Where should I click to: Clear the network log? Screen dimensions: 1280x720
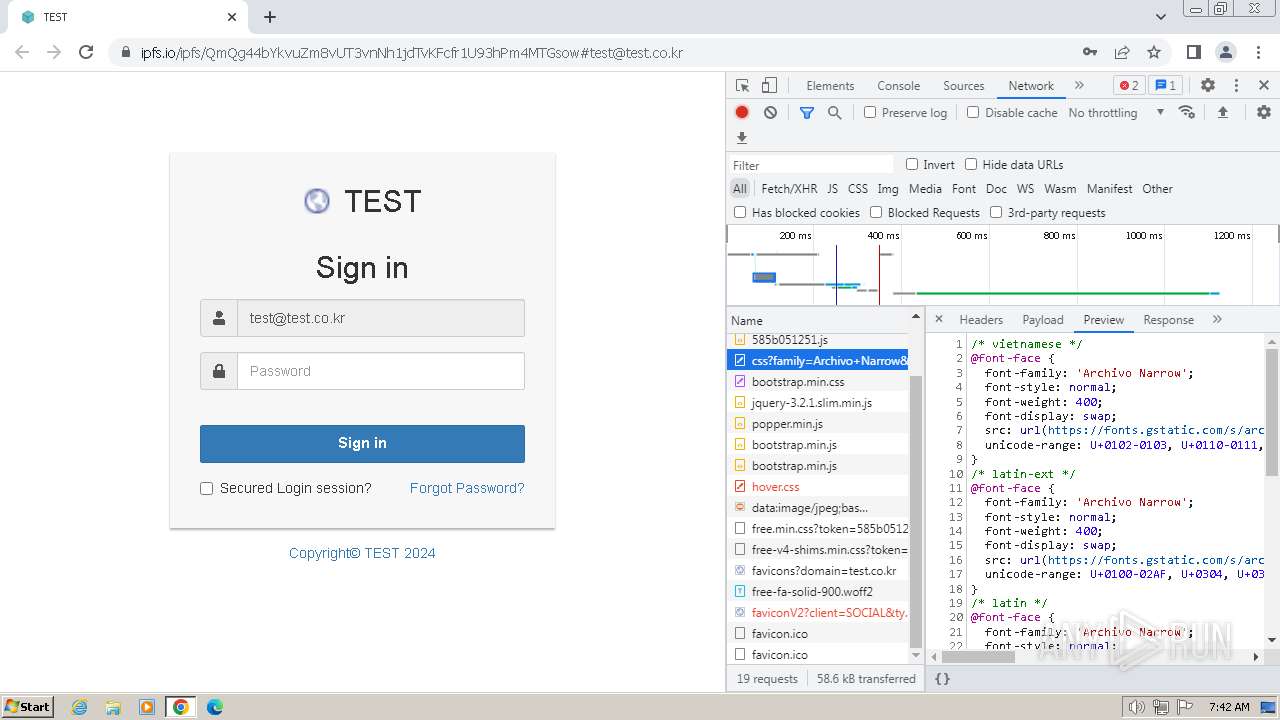click(x=770, y=113)
